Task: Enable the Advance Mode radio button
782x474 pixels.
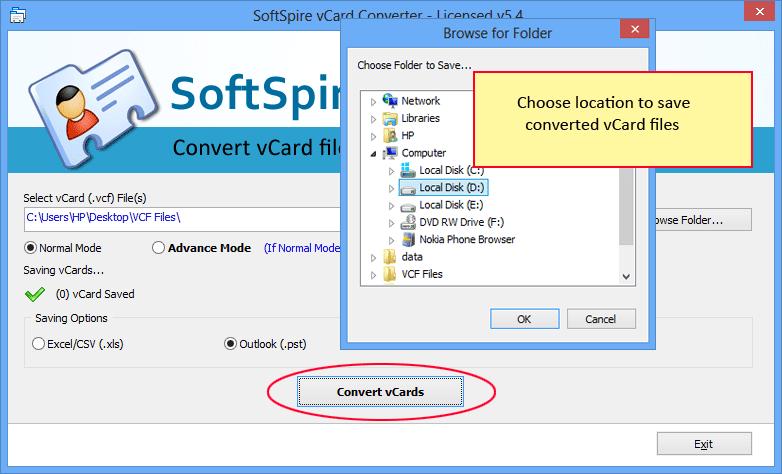Action: click(x=158, y=248)
